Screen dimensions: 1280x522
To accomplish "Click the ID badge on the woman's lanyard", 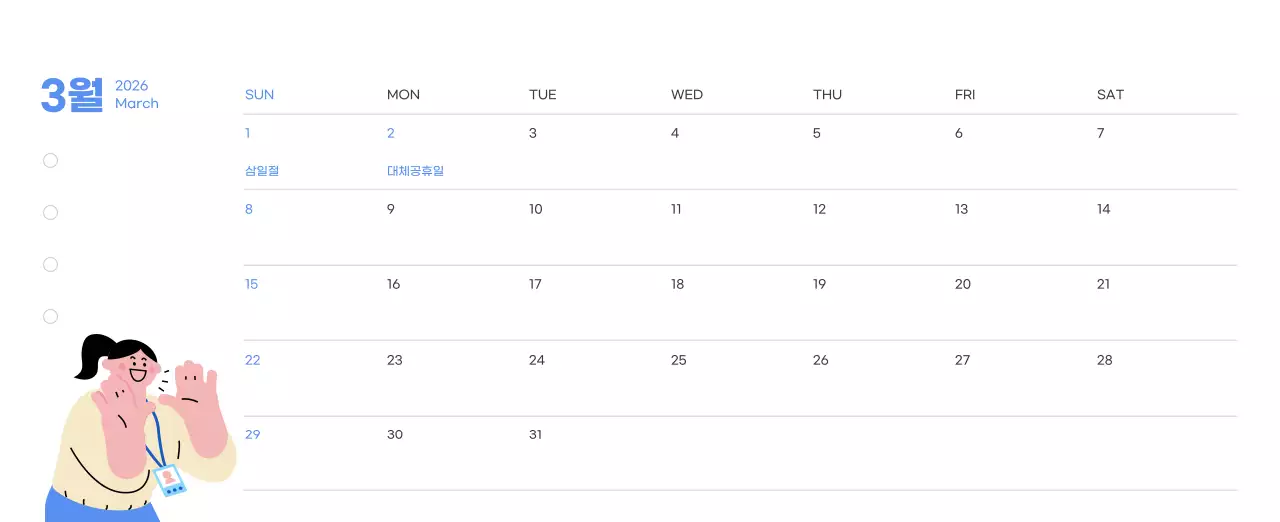I will tap(170, 480).
